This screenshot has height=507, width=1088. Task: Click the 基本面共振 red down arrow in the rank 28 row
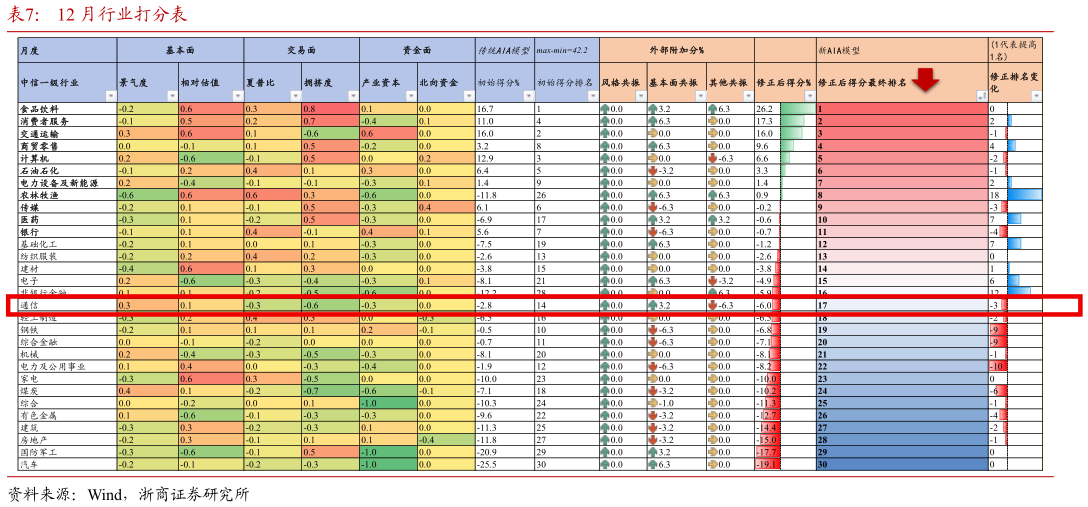[652, 440]
